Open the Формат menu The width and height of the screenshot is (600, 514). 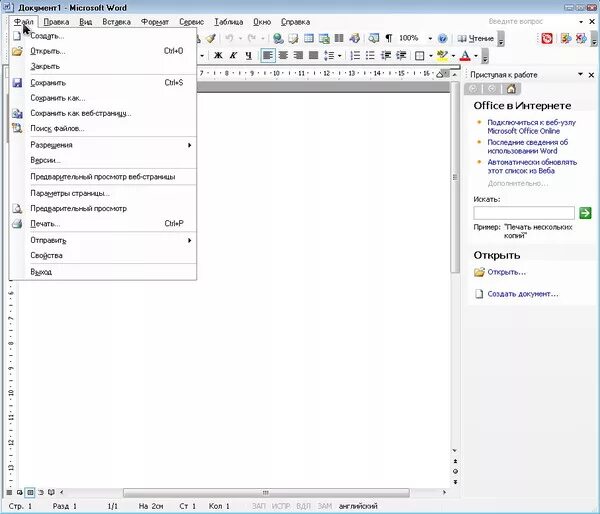pos(155,22)
